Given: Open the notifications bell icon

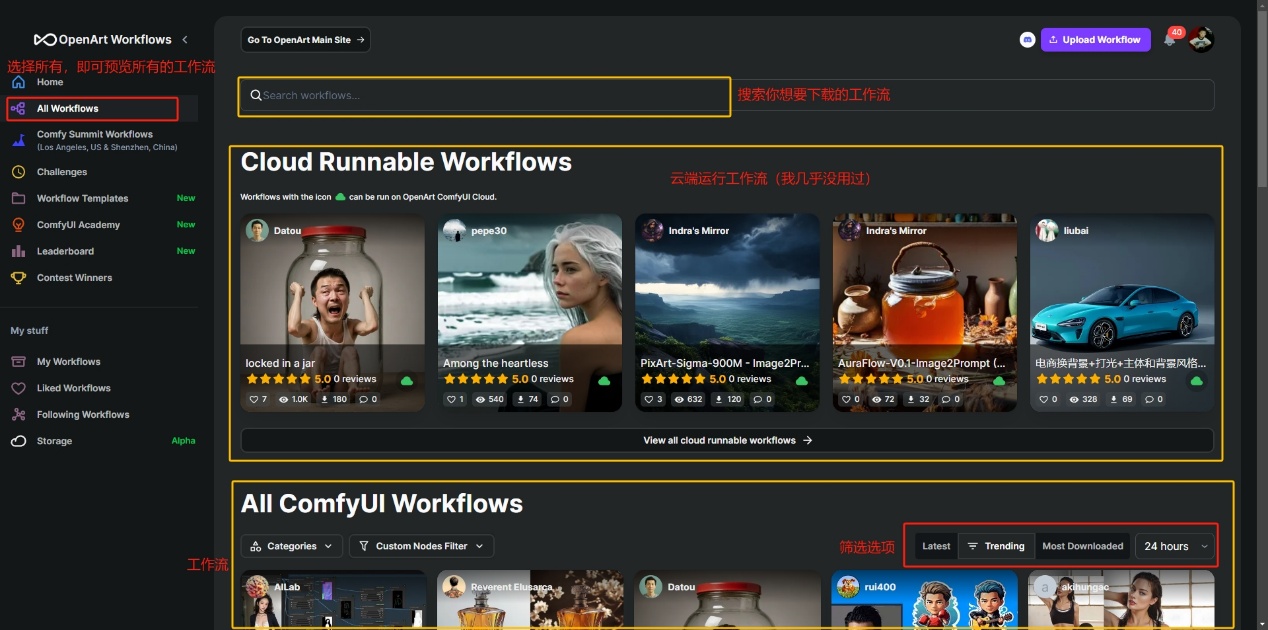Looking at the screenshot, I should [1169, 40].
